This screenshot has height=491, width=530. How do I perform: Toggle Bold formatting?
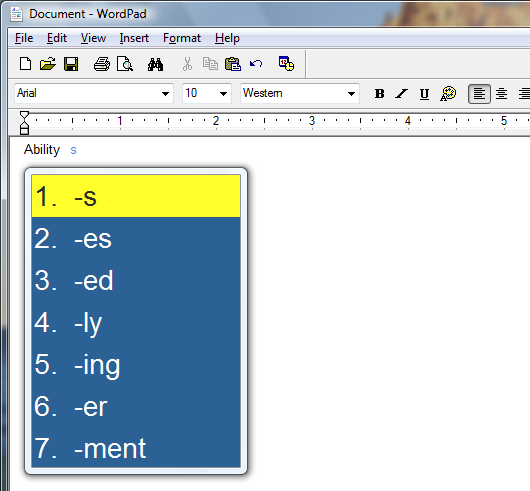tap(379, 94)
